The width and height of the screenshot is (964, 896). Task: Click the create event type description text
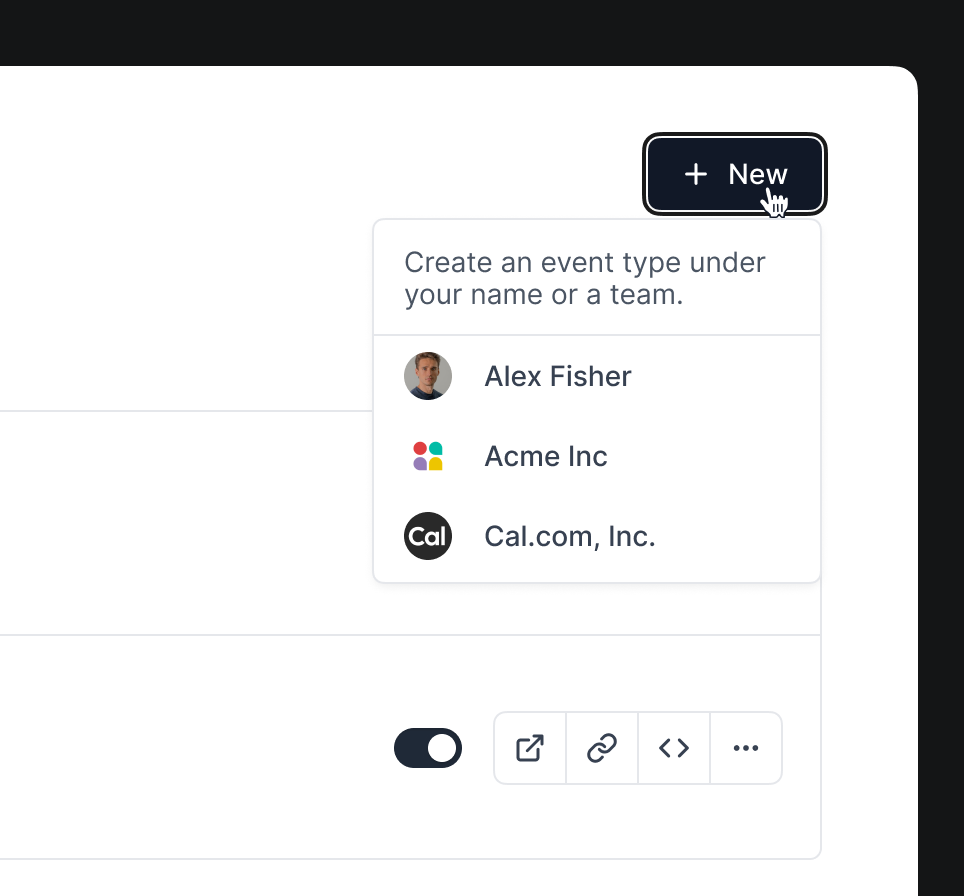coord(584,278)
